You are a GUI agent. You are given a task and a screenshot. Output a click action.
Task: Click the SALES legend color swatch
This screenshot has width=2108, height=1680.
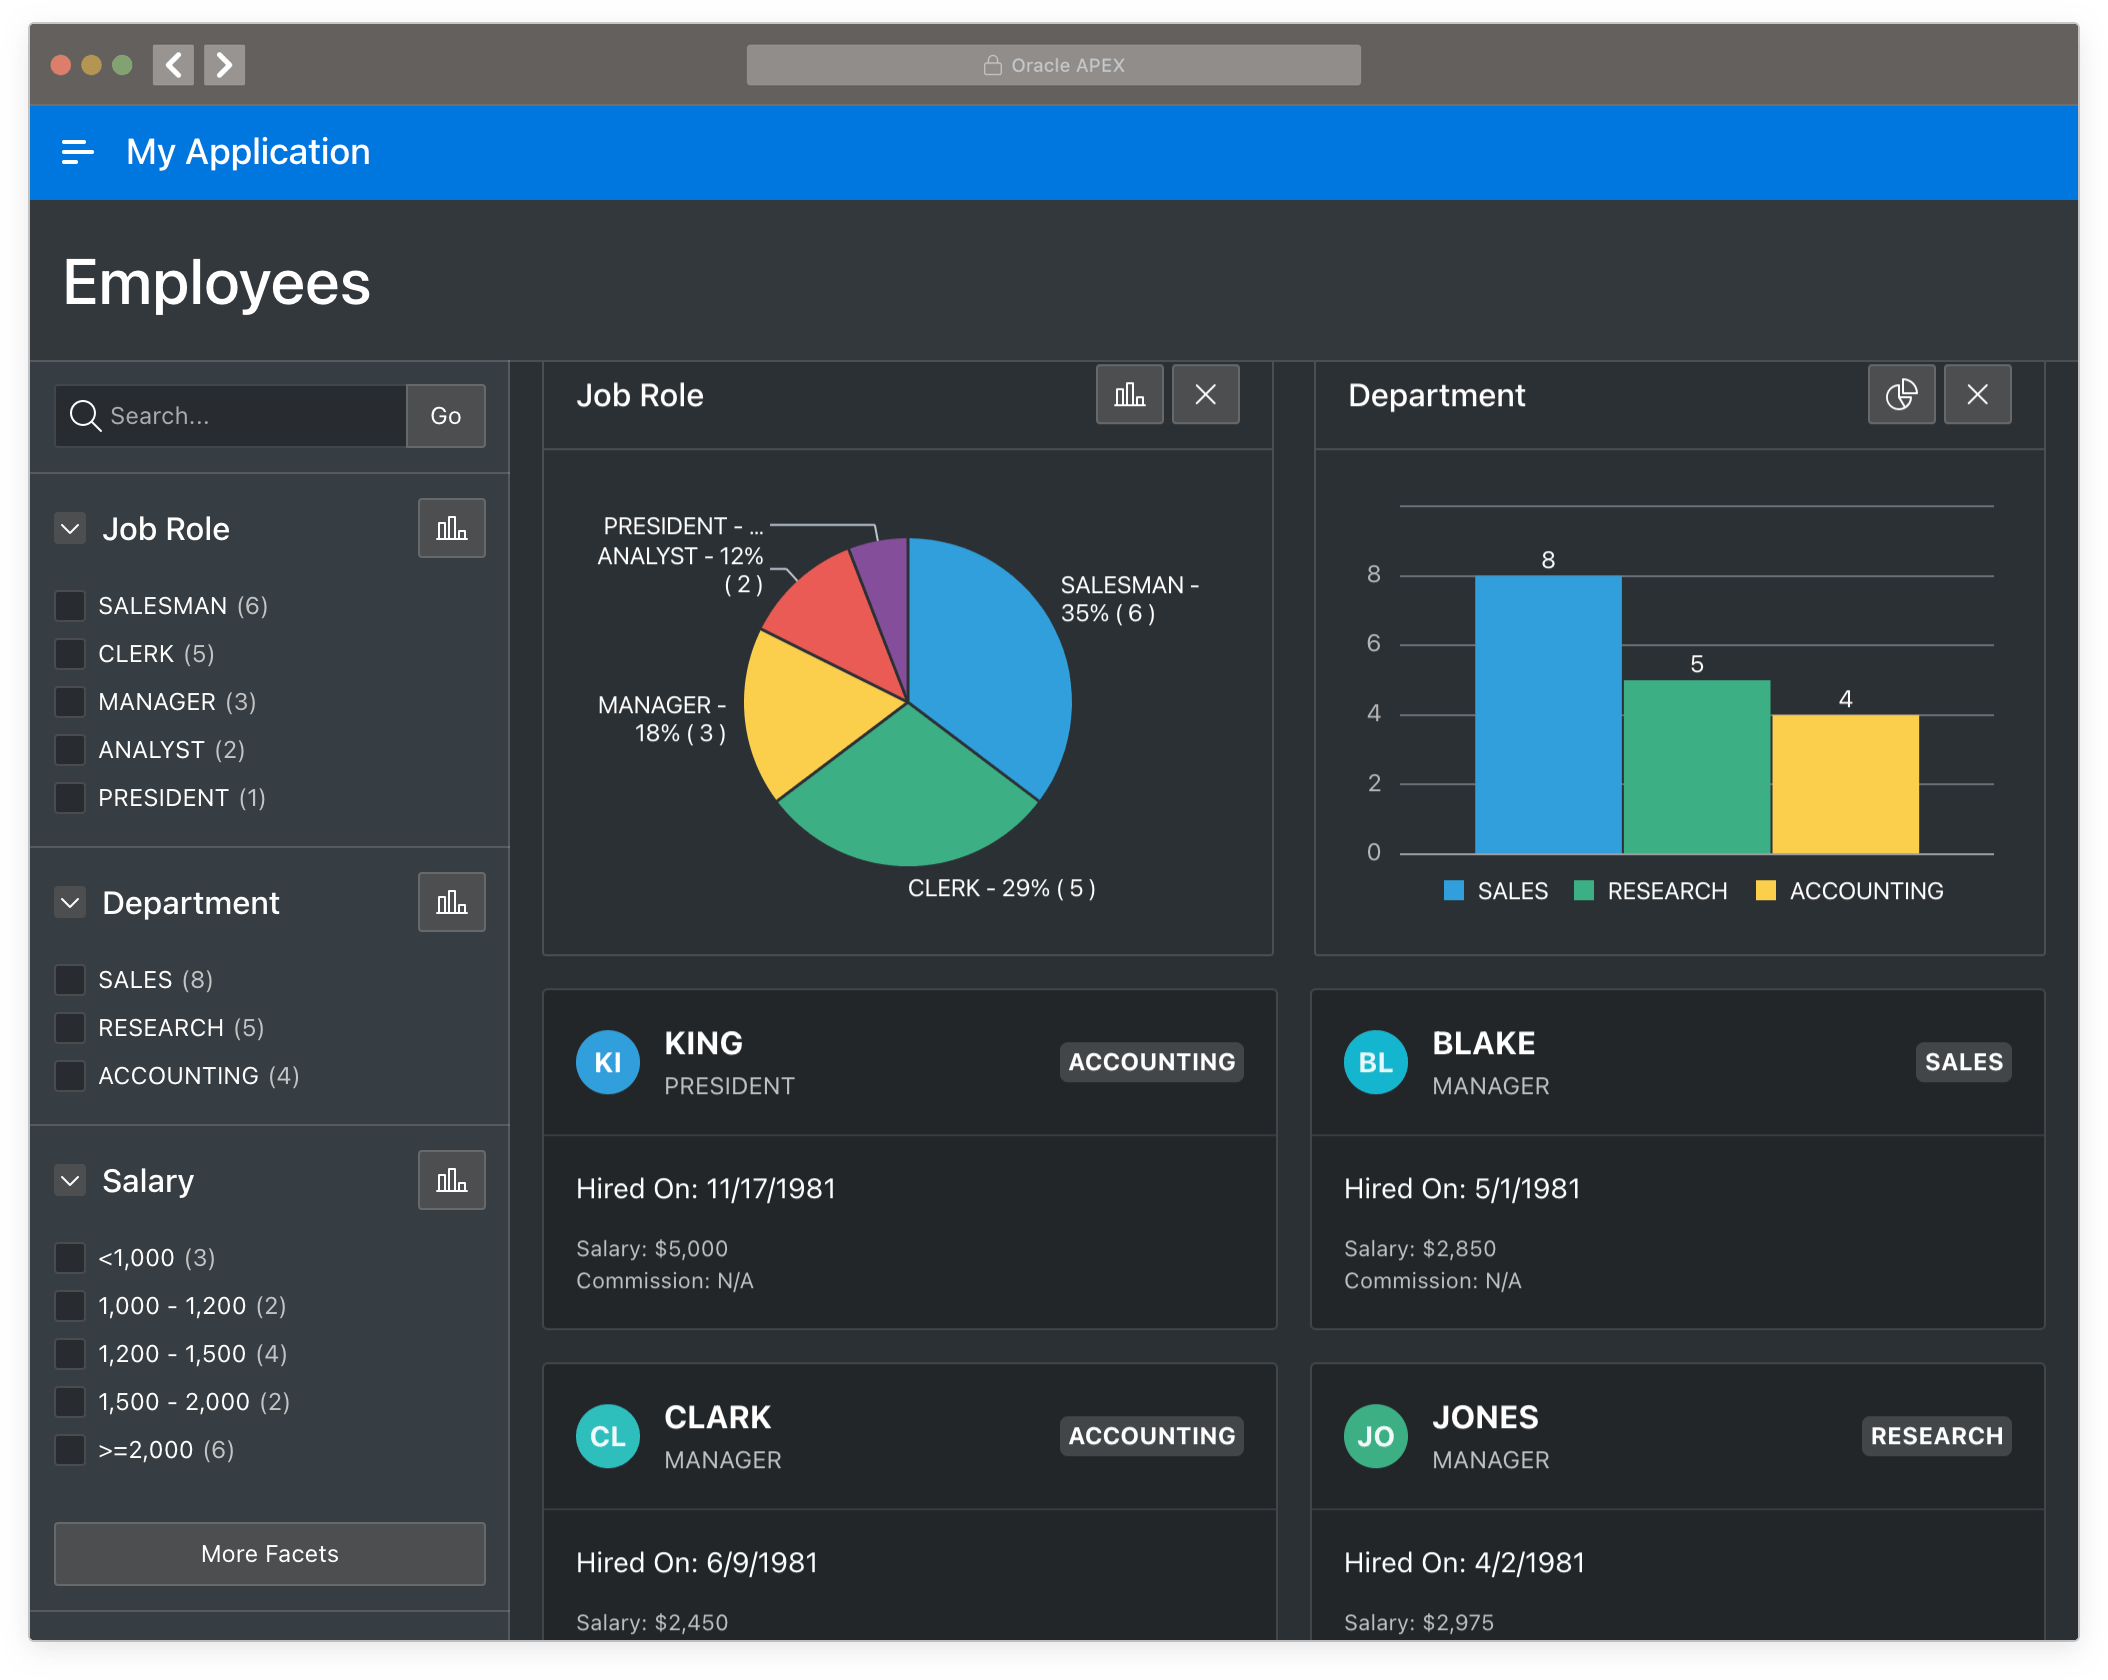1453,890
